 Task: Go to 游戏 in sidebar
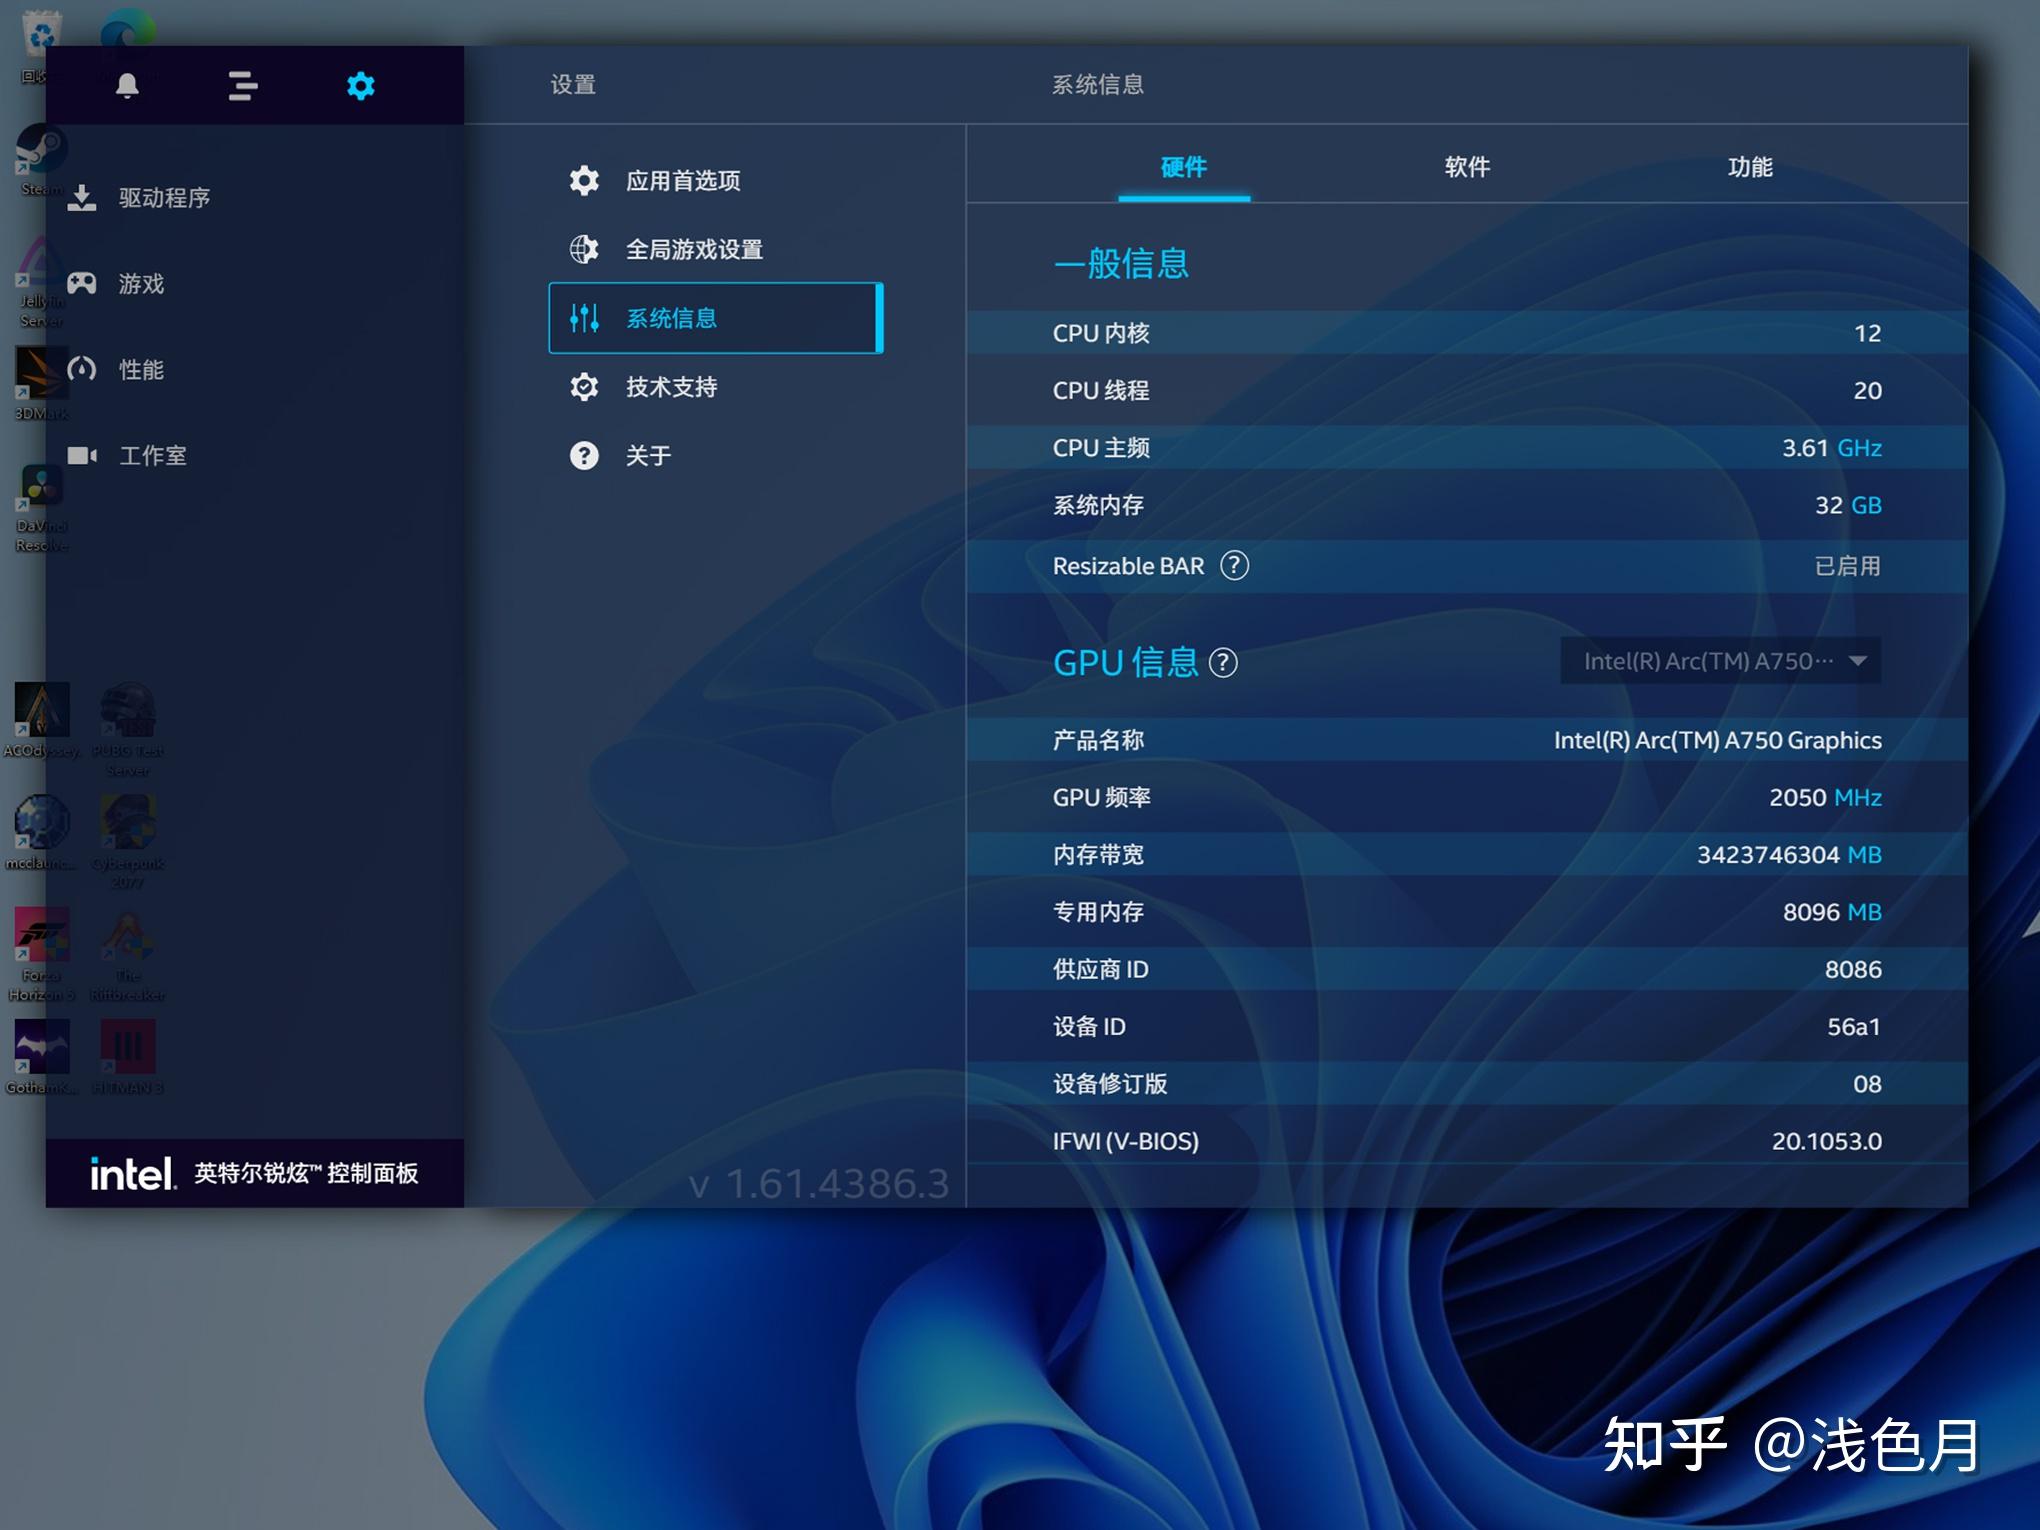141,284
